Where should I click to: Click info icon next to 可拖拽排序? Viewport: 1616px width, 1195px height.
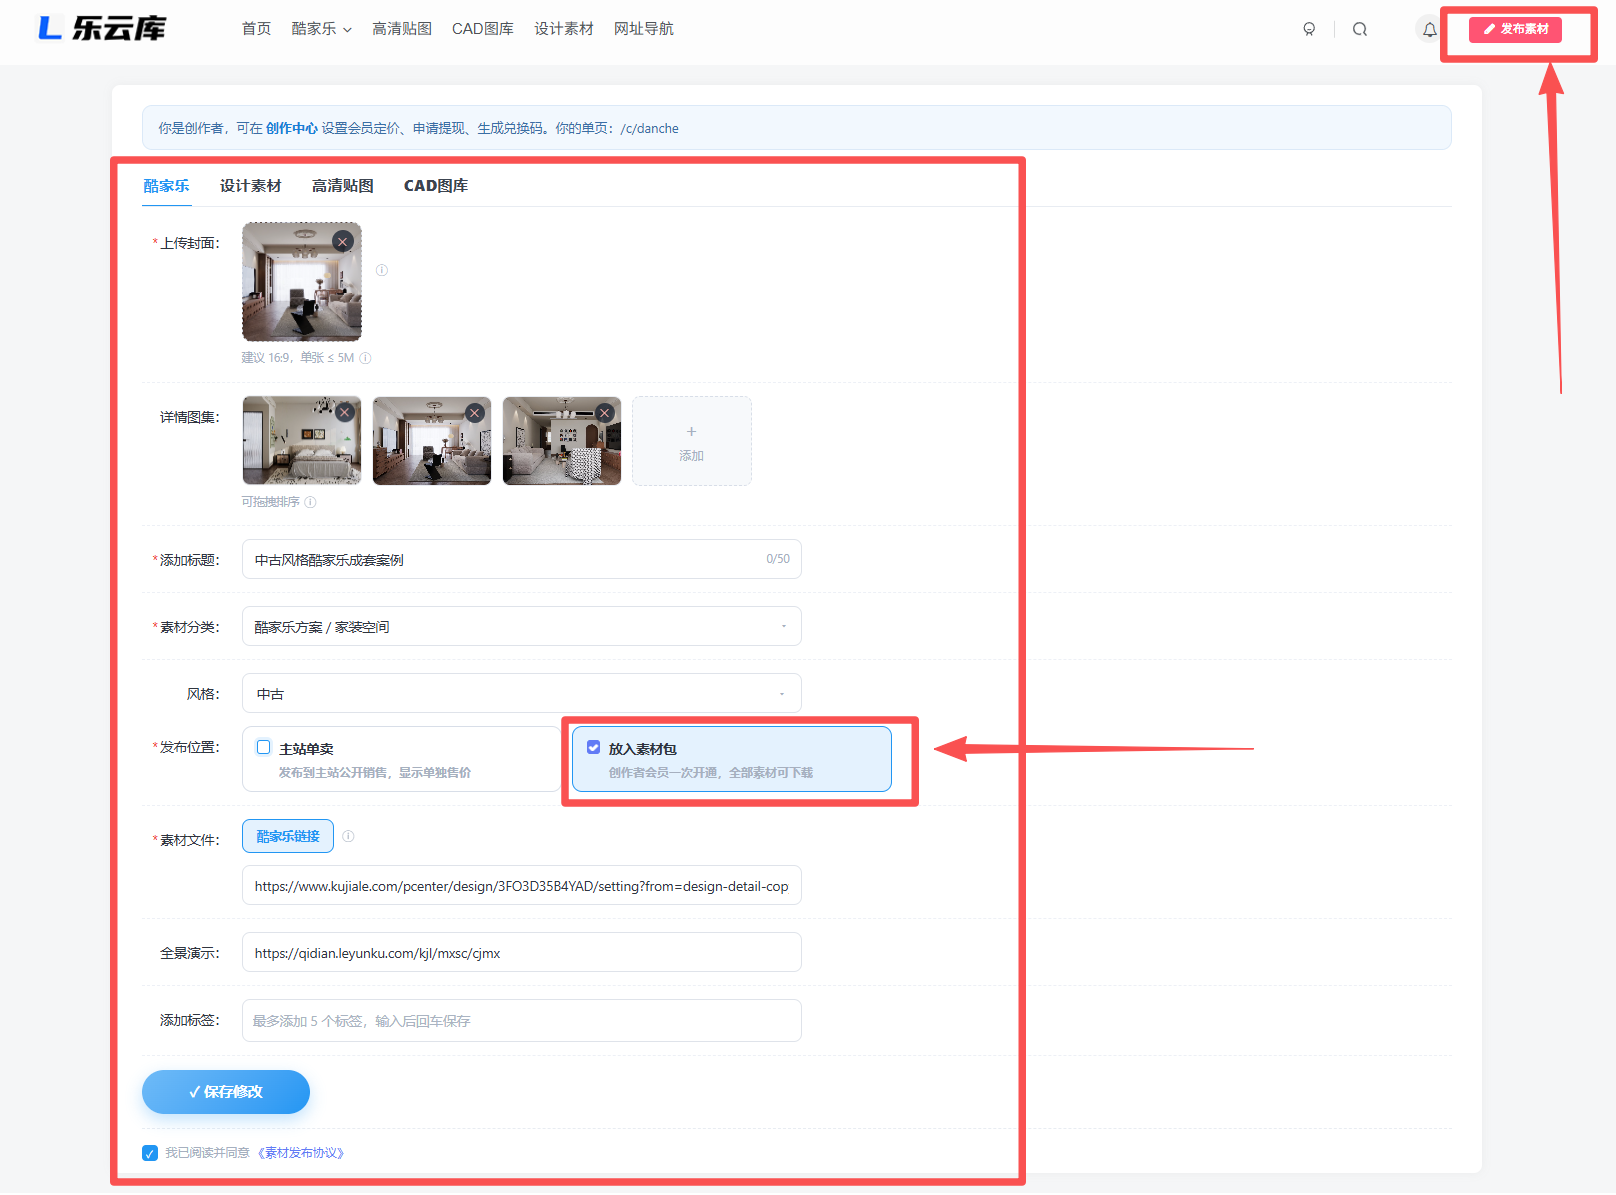[310, 502]
